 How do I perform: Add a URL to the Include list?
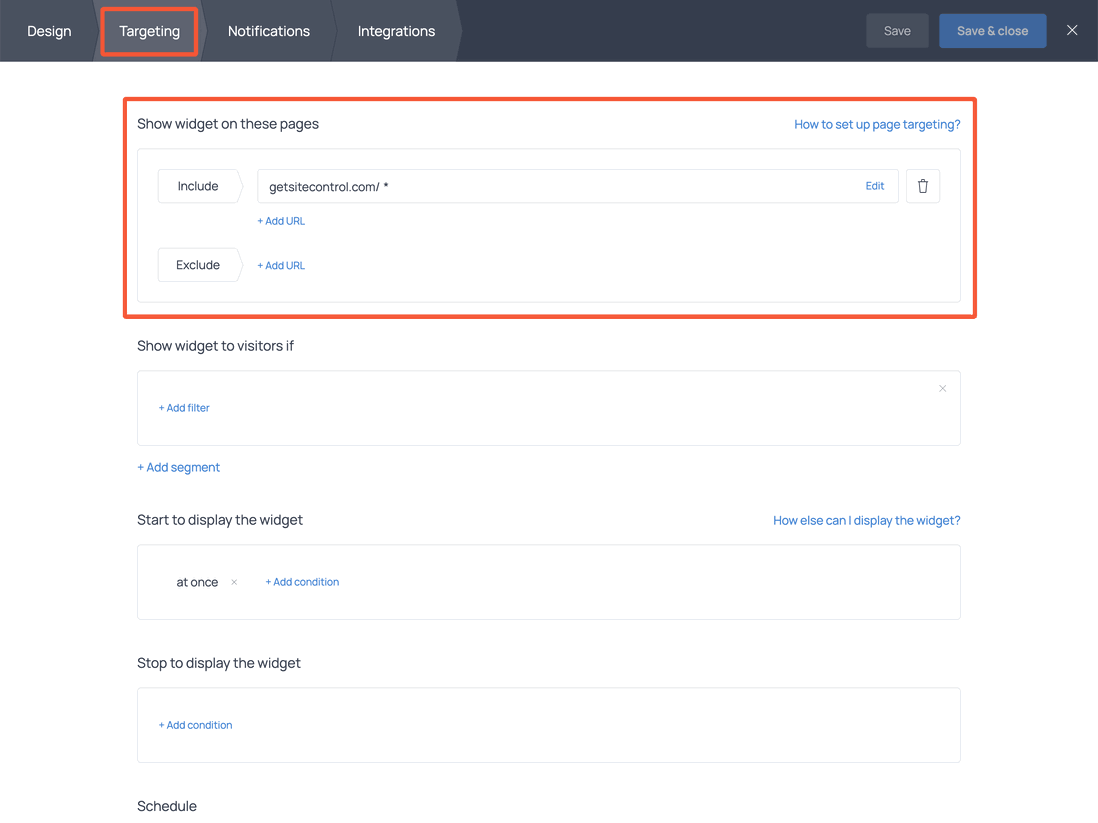pos(281,220)
